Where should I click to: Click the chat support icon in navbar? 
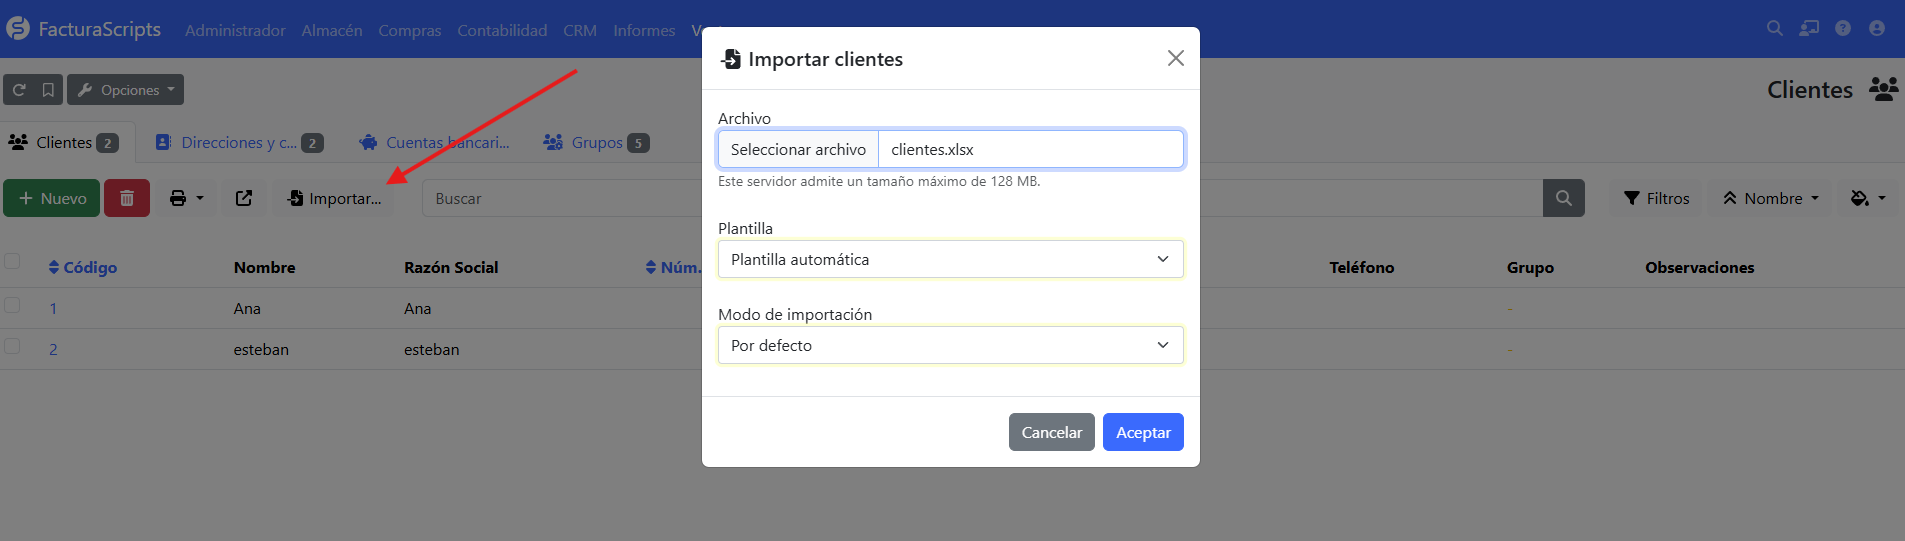(x=1809, y=28)
